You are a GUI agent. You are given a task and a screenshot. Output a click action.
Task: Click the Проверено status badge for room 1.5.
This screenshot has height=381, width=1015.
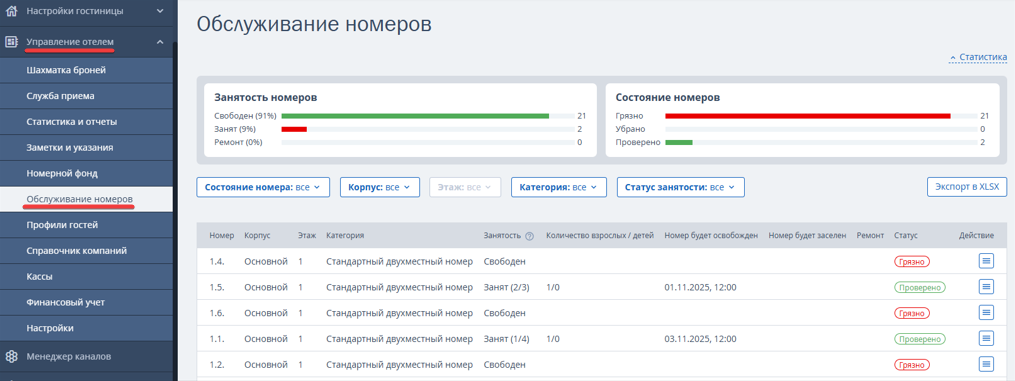920,287
